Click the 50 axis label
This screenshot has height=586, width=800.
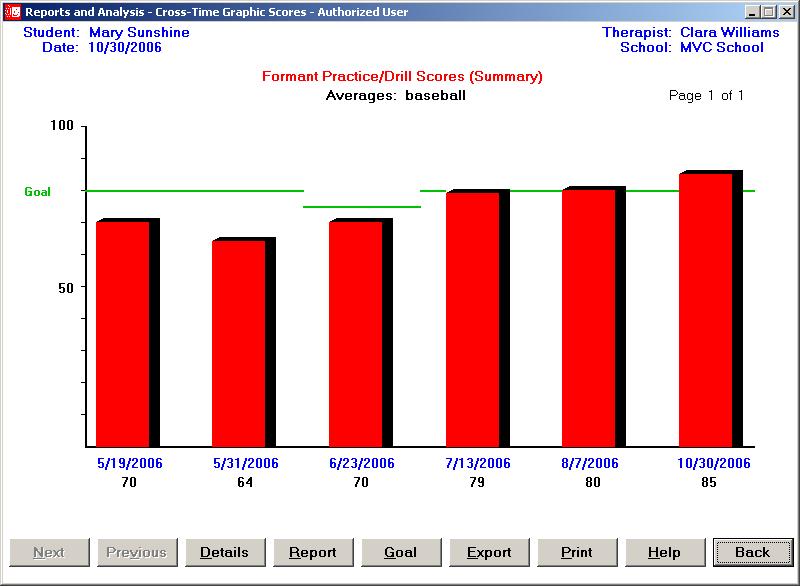(66, 288)
